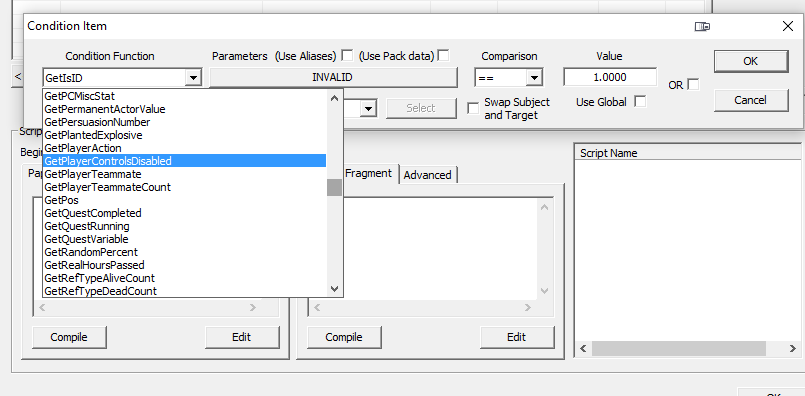Click into the Value field showing 1.0000
The width and height of the screenshot is (805, 396).
[610, 78]
